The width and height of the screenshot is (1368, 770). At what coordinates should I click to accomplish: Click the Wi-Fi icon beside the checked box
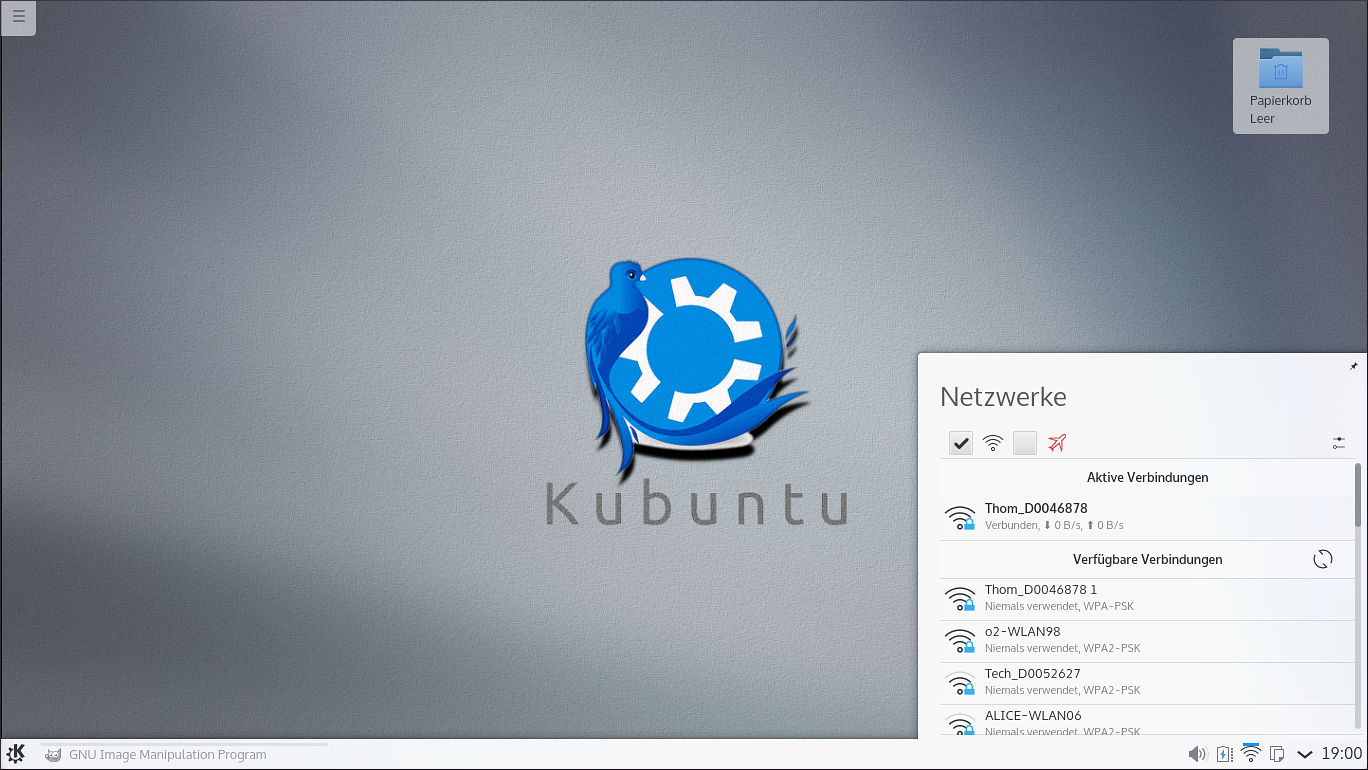993,443
